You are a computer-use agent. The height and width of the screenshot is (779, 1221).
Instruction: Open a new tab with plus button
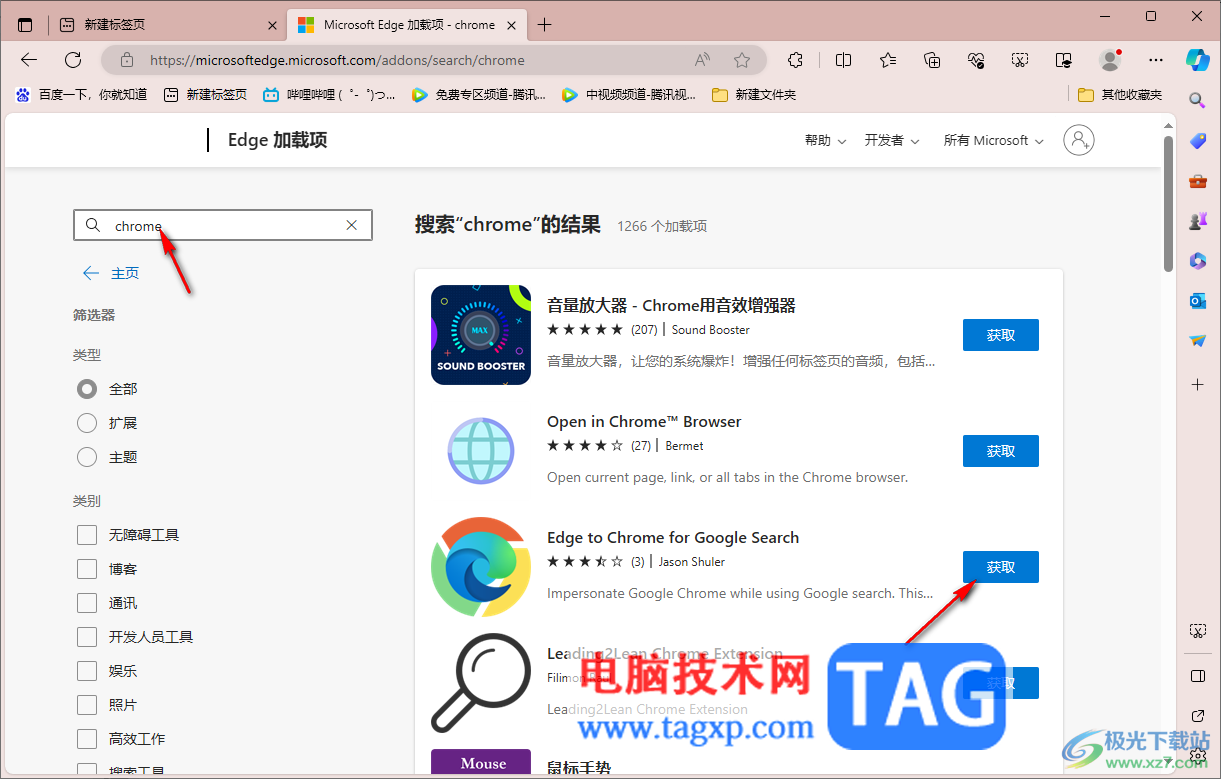coord(544,25)
